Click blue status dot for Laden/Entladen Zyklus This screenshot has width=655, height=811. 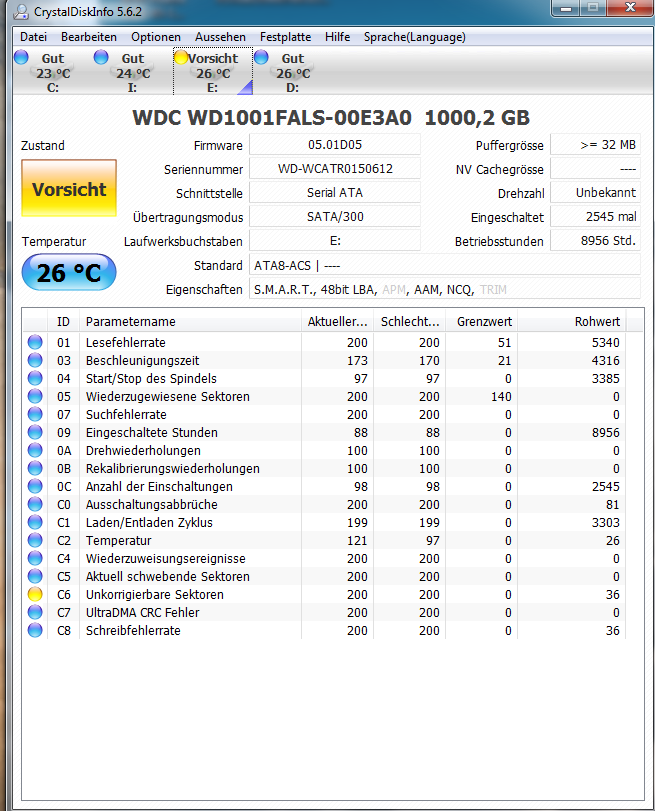[x=35, y=522]
